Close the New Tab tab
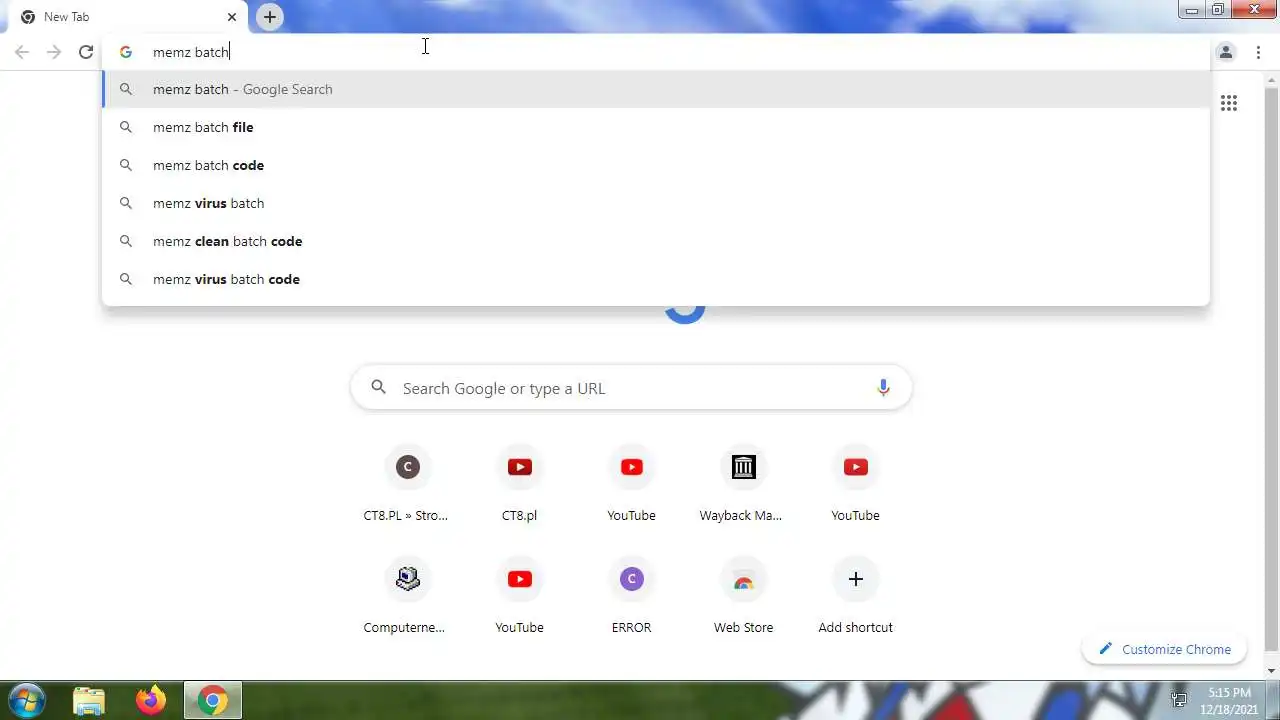Viewport: 1280px width, 720px height. click(232, 17)
